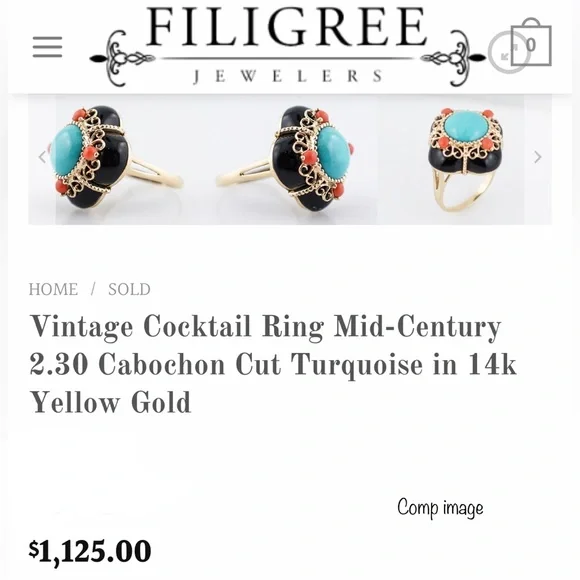The height and width of the screenshot is (580, 580).
Task: Click the cart item count zero
Action: click(x=531, y=45)
